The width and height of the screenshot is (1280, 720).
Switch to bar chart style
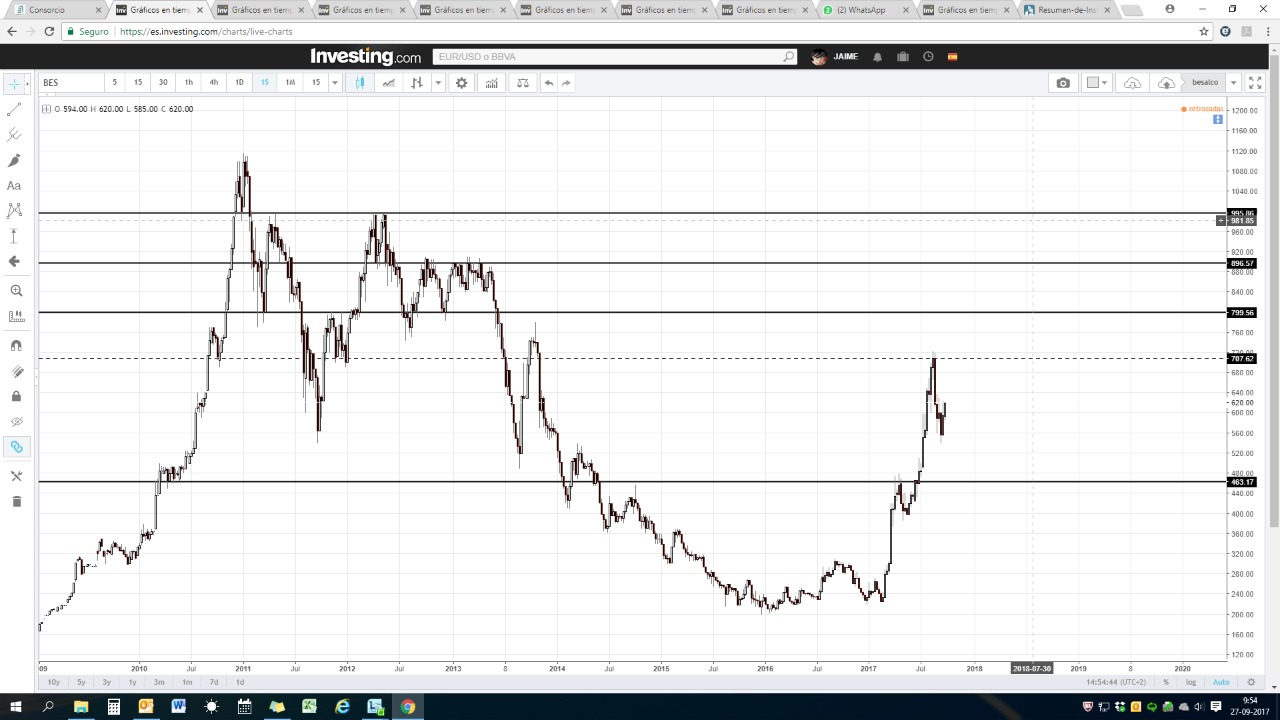pos(417,83)
